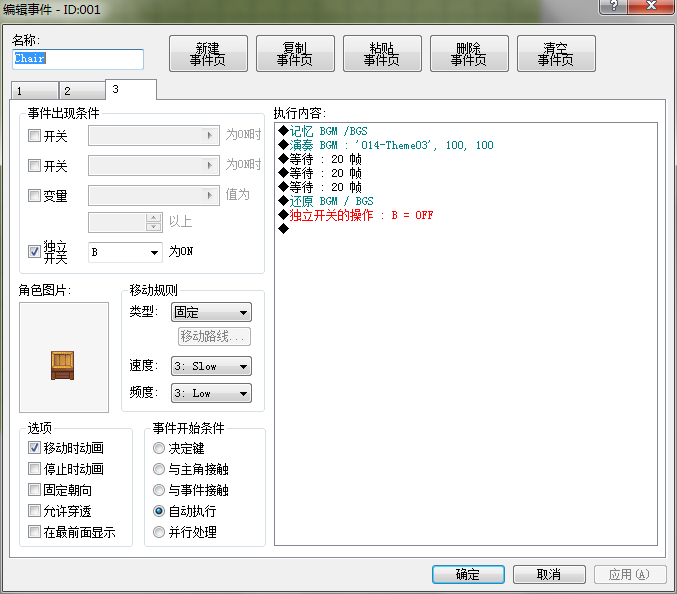Click 新建事件页 button
Image resolution: width=677 pixels, height=594 pixels.
tap(208, 54)
